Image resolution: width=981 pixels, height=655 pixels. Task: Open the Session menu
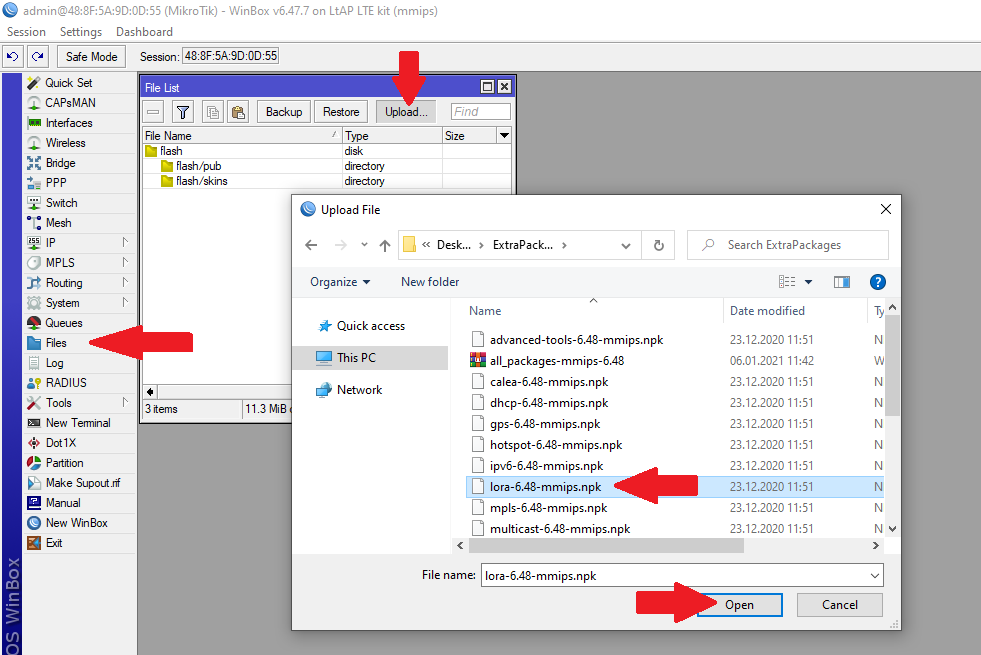26,32
